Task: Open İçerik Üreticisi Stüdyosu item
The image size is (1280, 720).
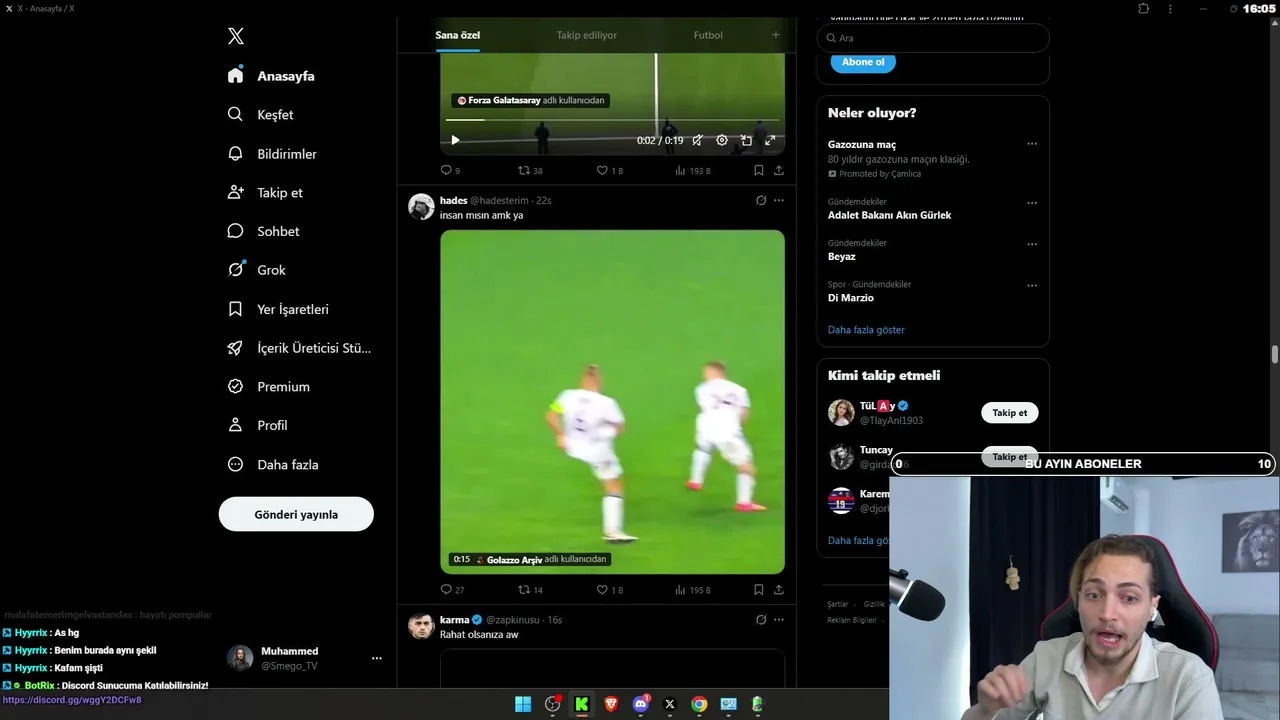Action: point(300,348)
